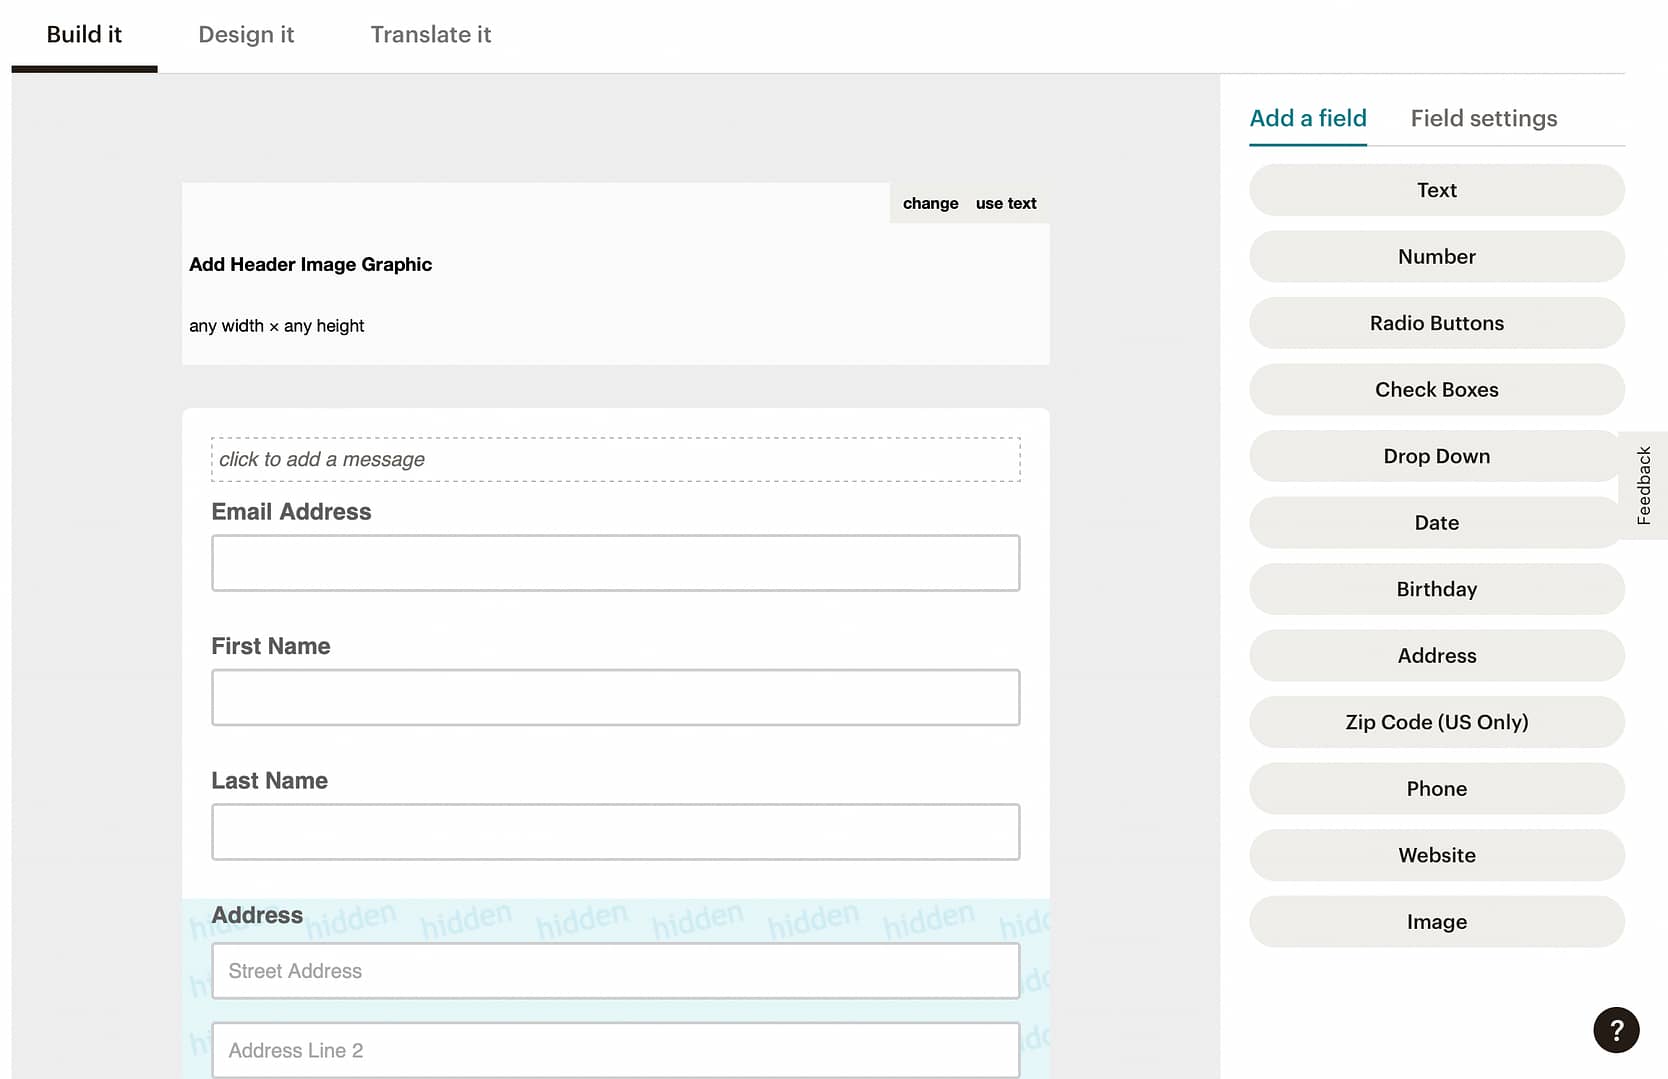Screen dimensions: 1668x1079
Task: Select the Email Address field label
Action: (291, 512)
